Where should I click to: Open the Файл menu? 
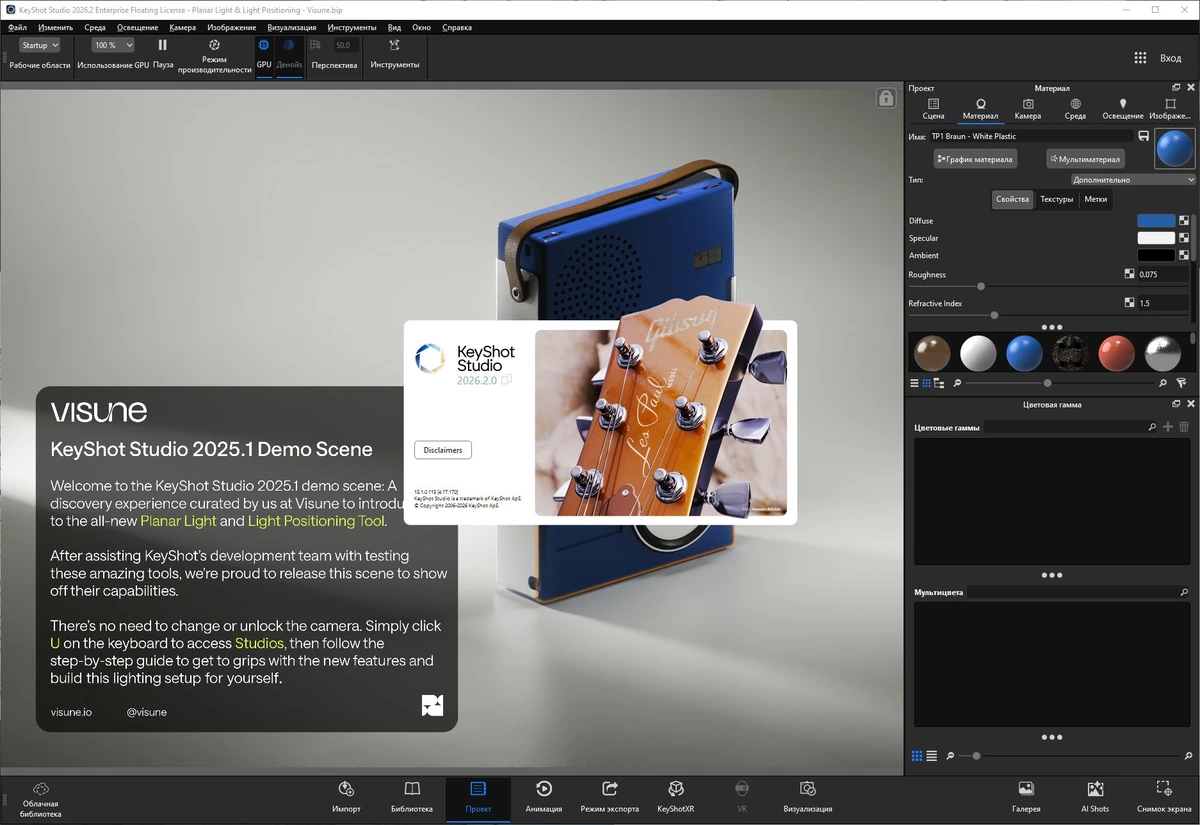tap(17, 27)
